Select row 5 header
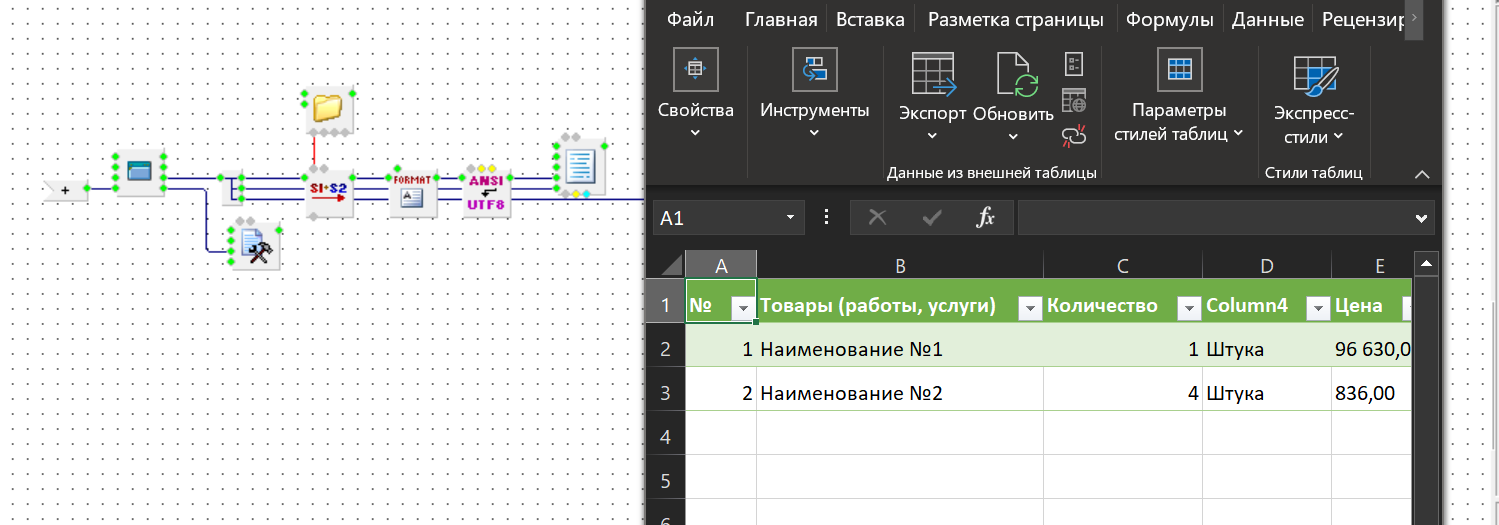1499x525 pixels. click(x=666, y=481)
